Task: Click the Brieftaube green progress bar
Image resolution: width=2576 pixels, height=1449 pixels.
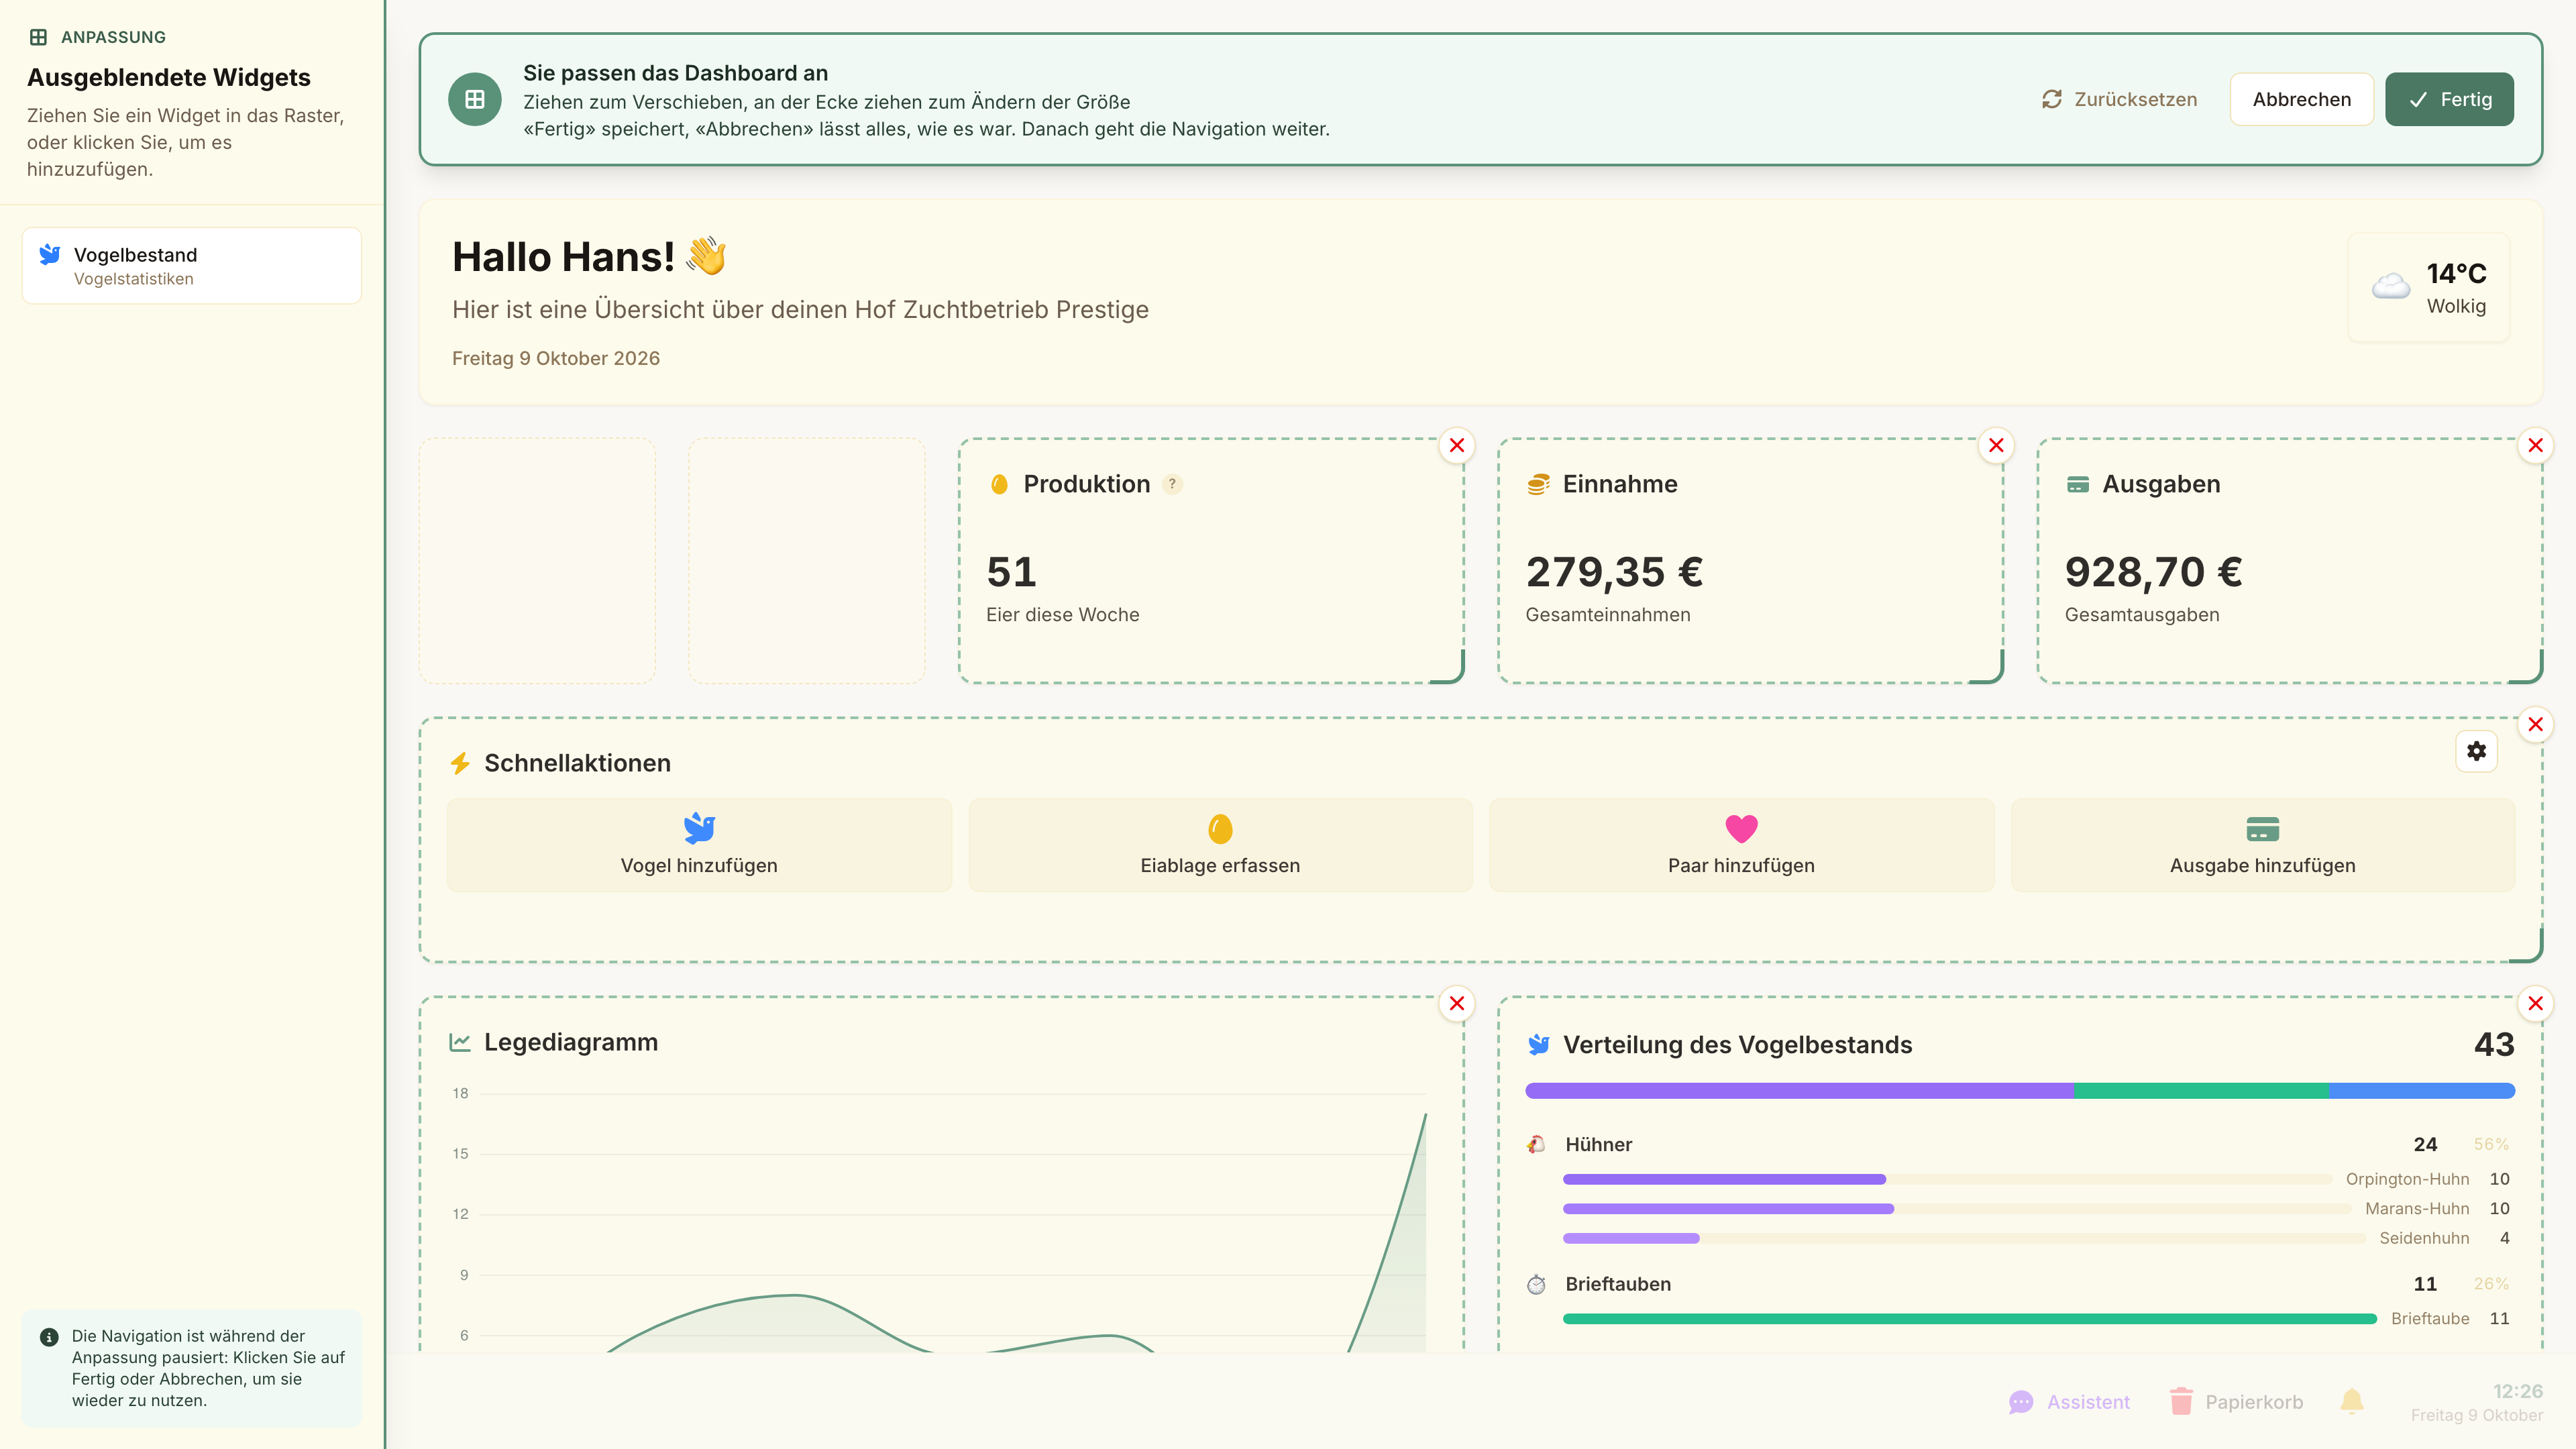Action: [x=1969, y=1319]
